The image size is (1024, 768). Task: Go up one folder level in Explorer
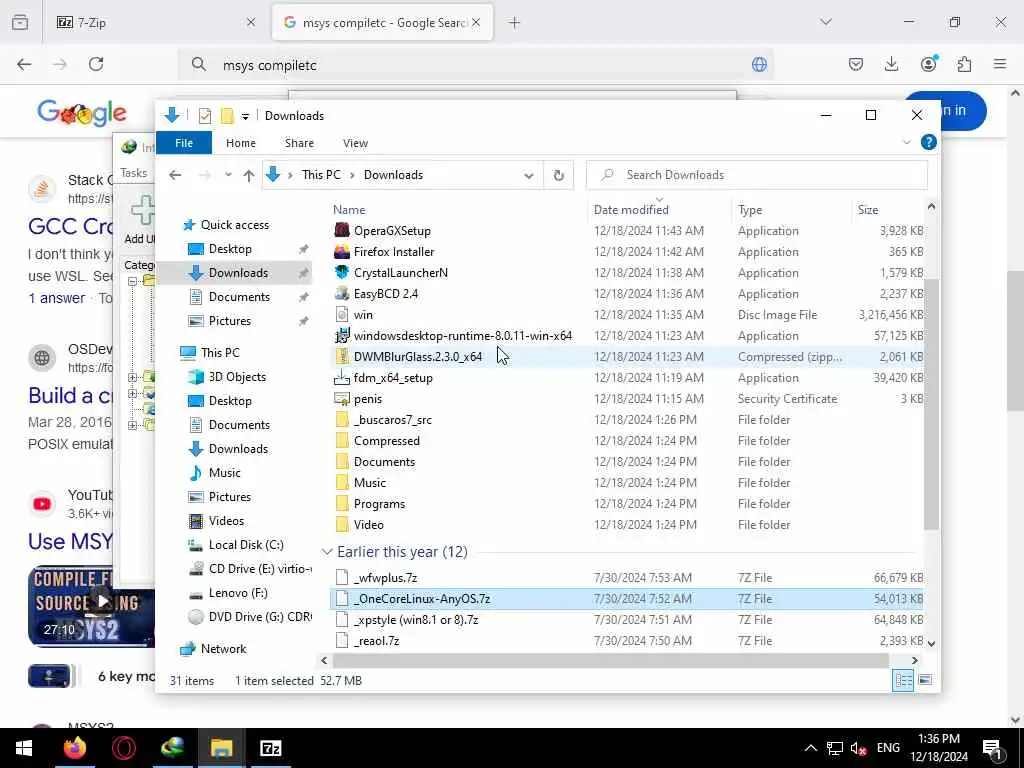(249, 175)
